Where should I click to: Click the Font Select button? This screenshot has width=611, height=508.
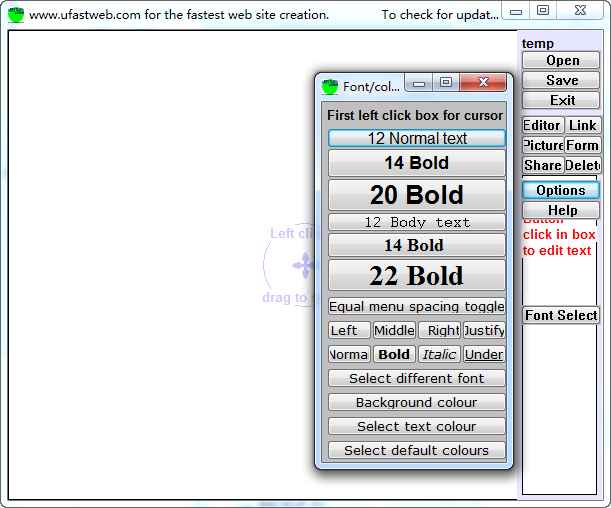[561, 315]
